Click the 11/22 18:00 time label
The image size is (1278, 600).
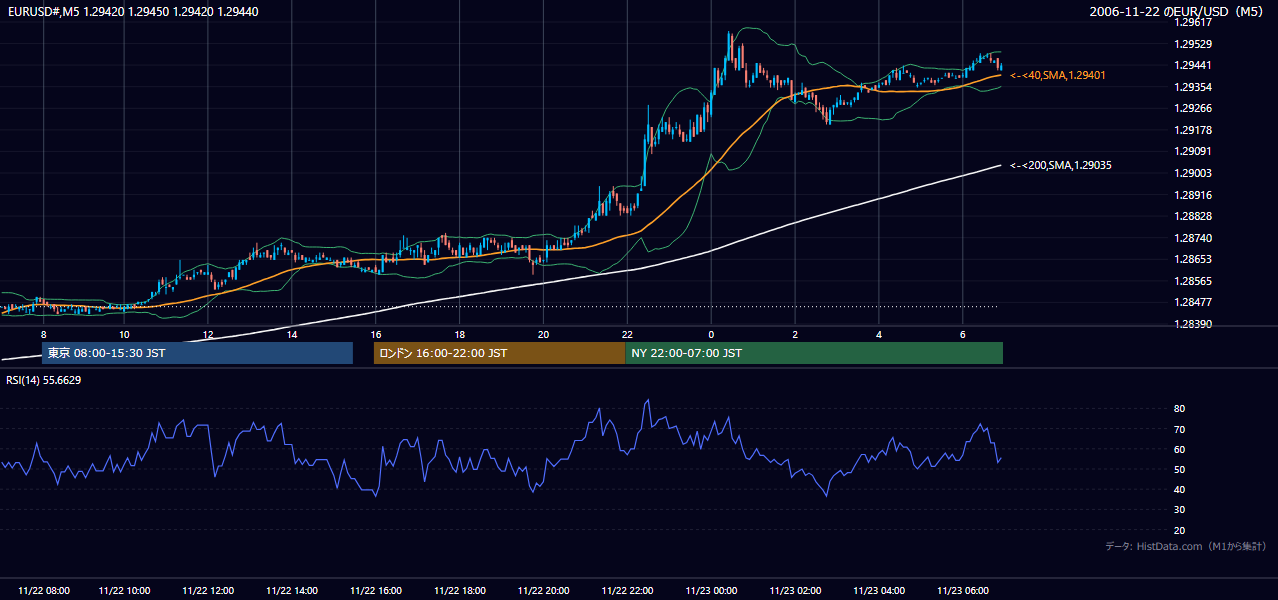(460, 591)
